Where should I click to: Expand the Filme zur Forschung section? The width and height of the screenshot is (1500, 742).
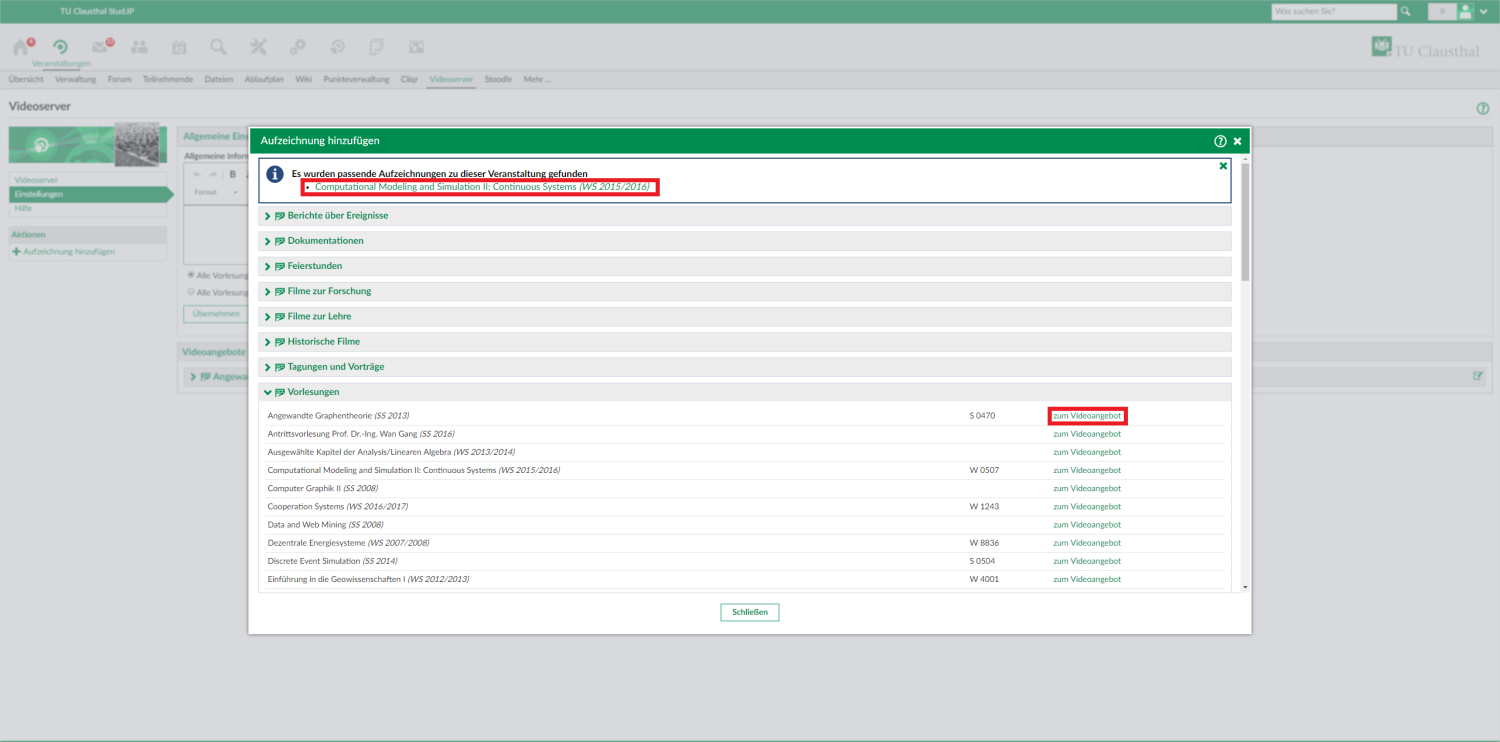tap(329, 291)
